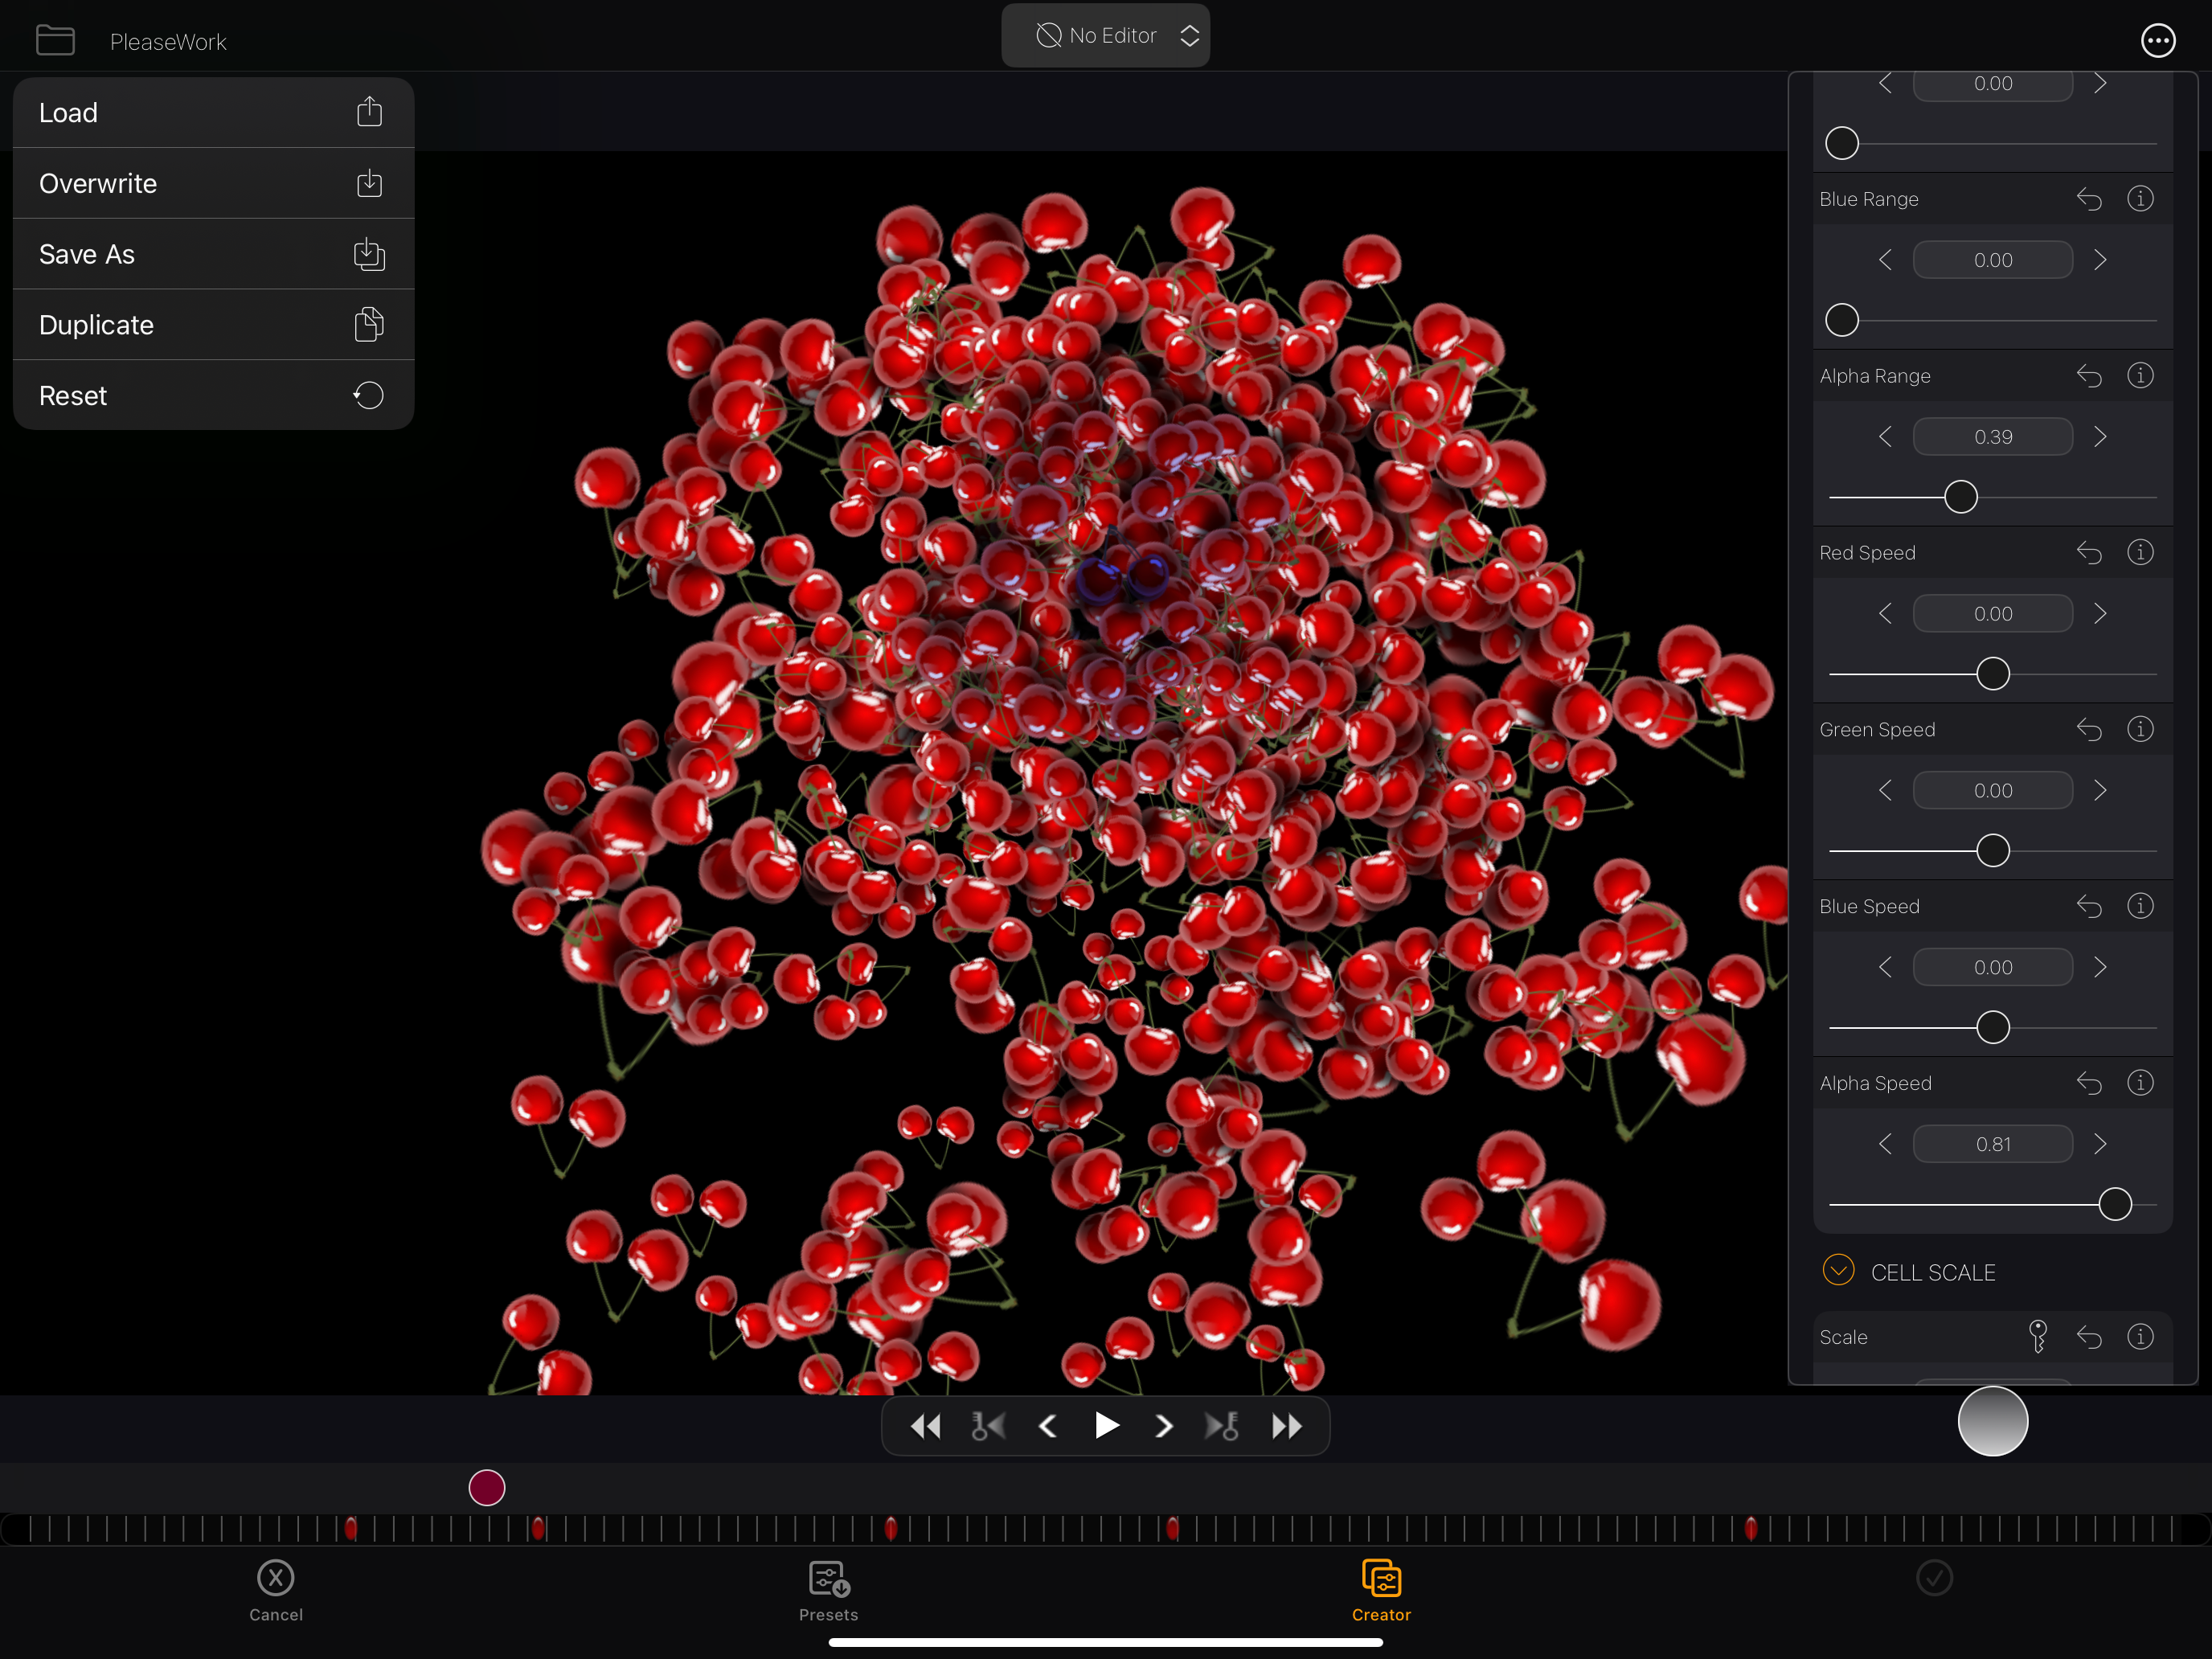Adjust the Red Speed slider handle

point(1993,674)
